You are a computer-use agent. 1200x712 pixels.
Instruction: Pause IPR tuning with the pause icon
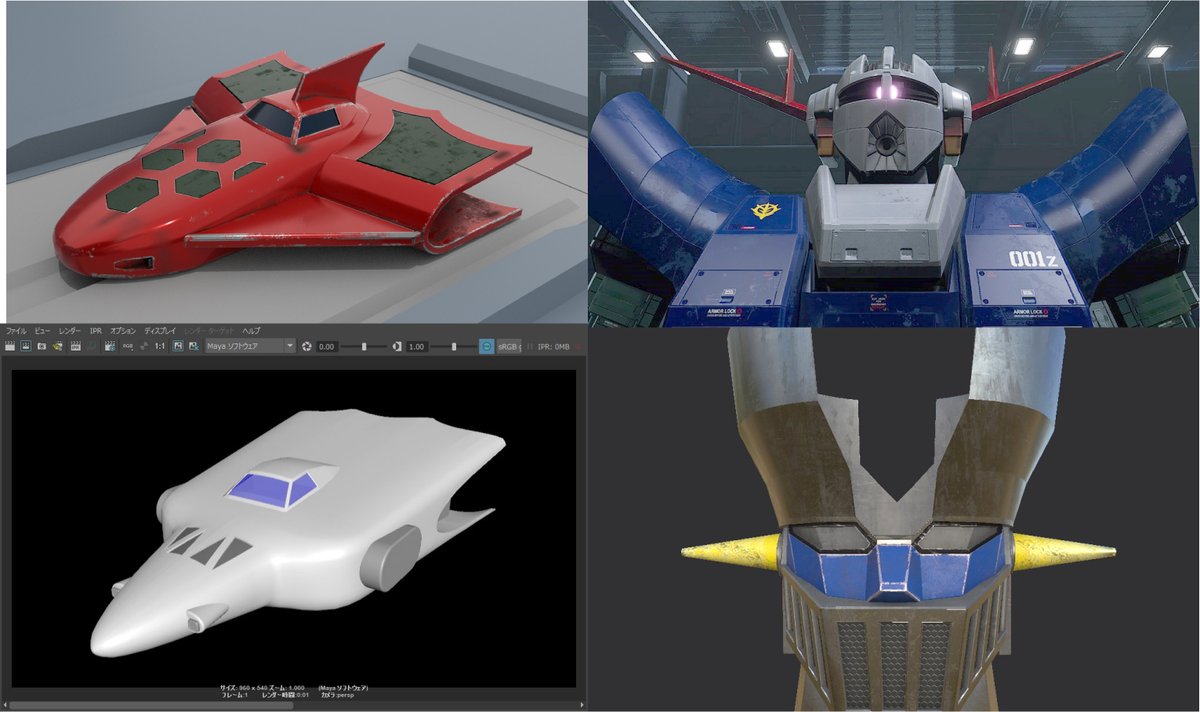(529, 346)
